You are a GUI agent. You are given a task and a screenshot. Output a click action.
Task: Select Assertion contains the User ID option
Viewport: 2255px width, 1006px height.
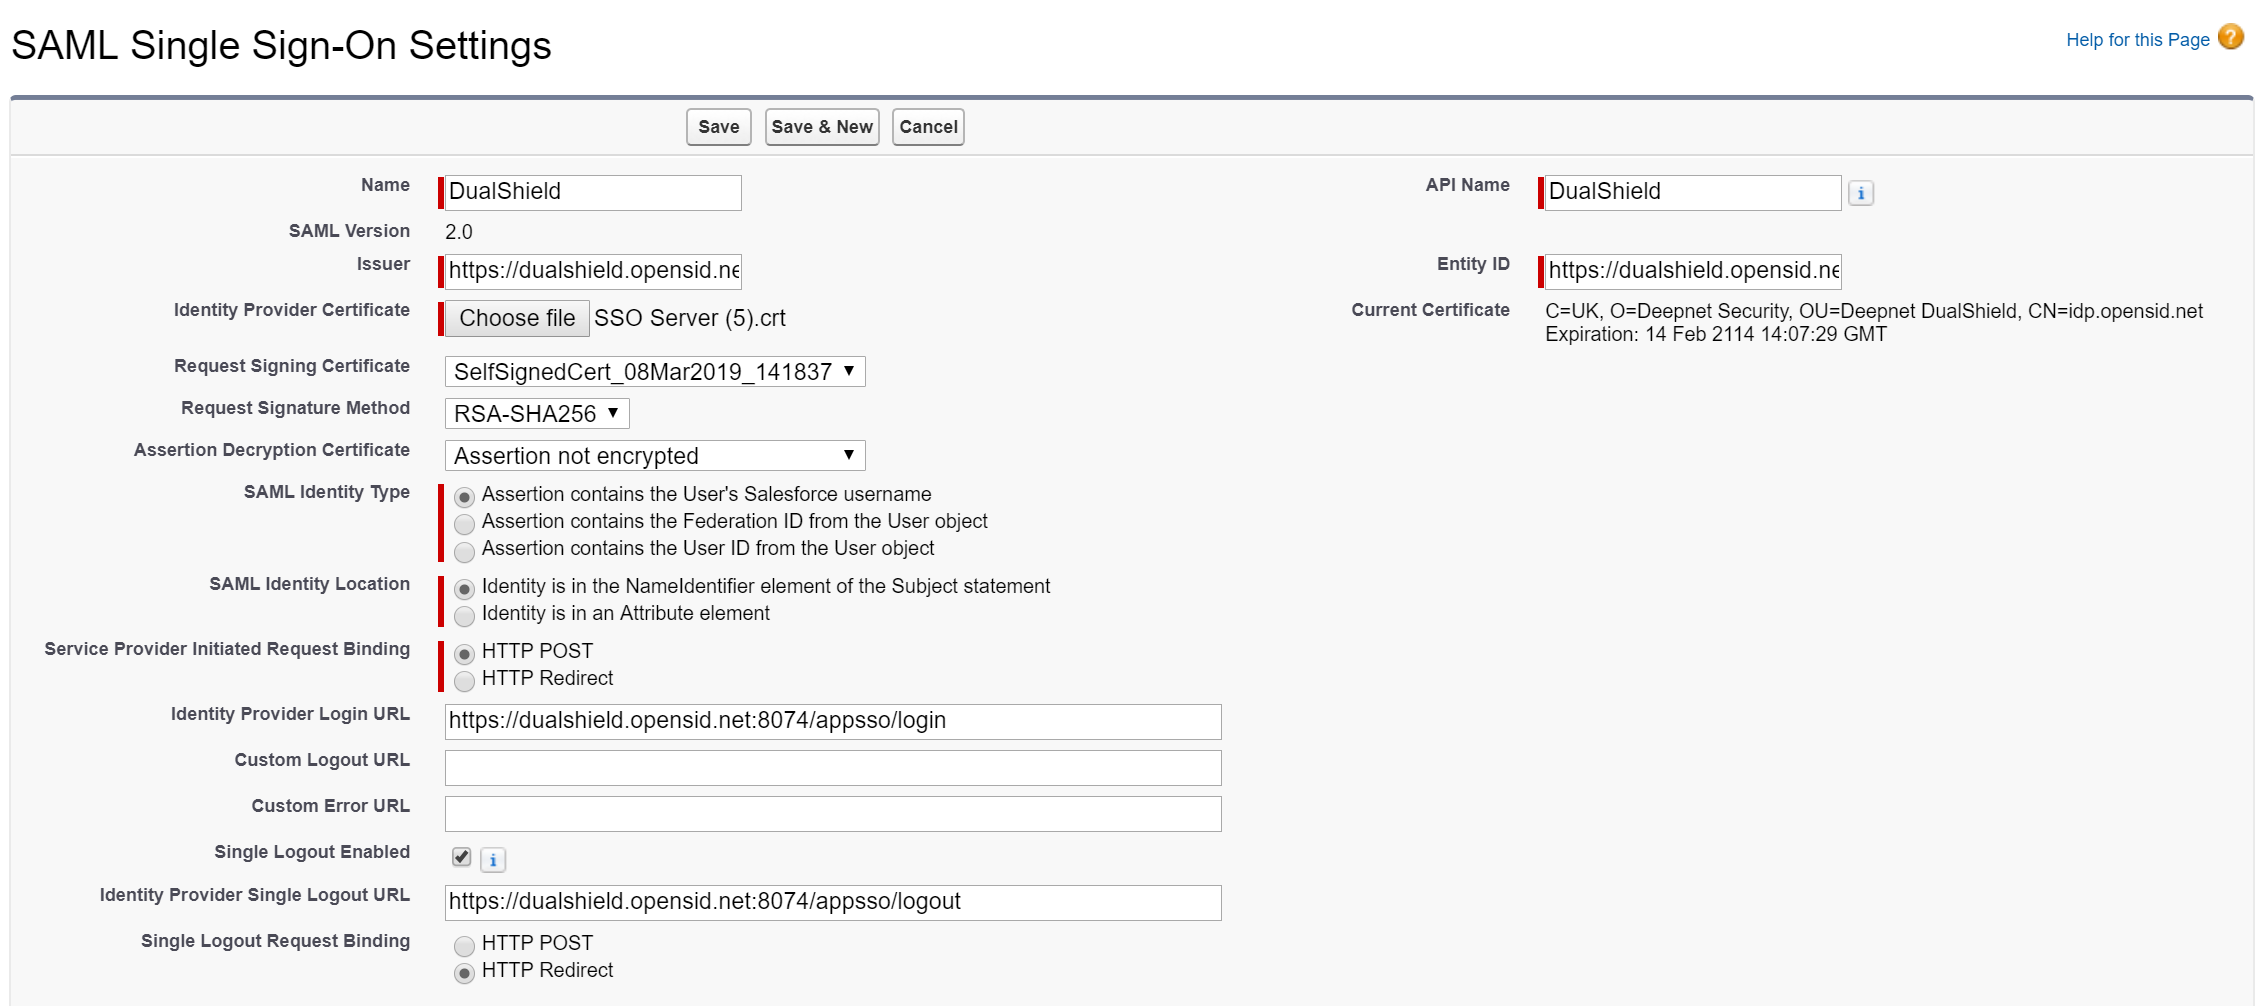[464, 551]
